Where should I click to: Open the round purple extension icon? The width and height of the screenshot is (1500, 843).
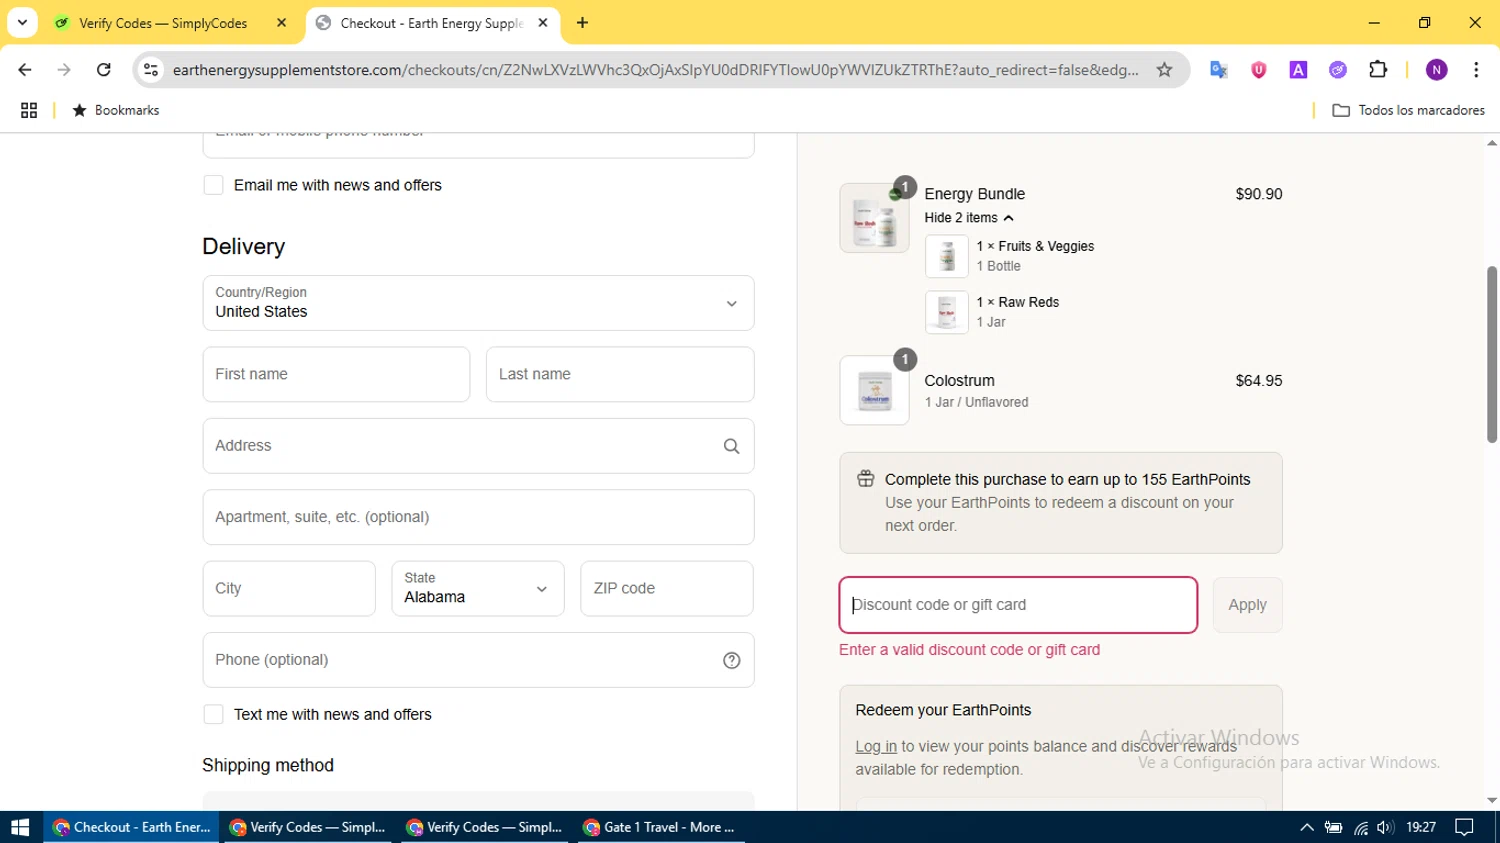(x=1338, y=70)
